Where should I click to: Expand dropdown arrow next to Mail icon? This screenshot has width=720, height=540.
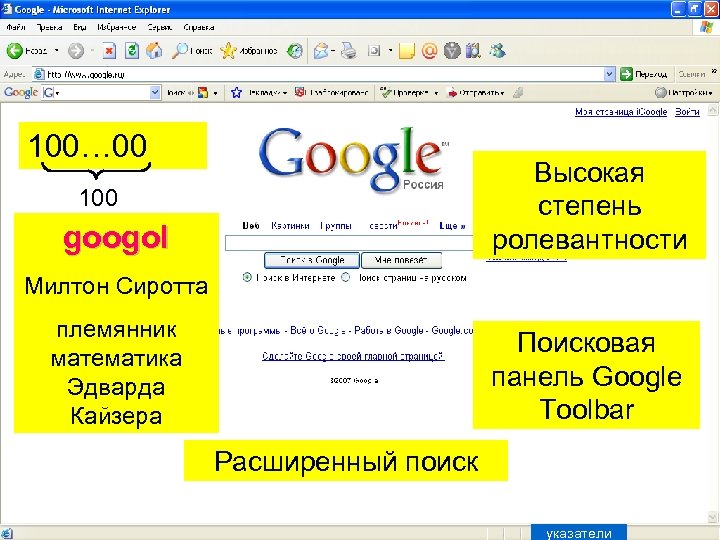click(333, 51)
